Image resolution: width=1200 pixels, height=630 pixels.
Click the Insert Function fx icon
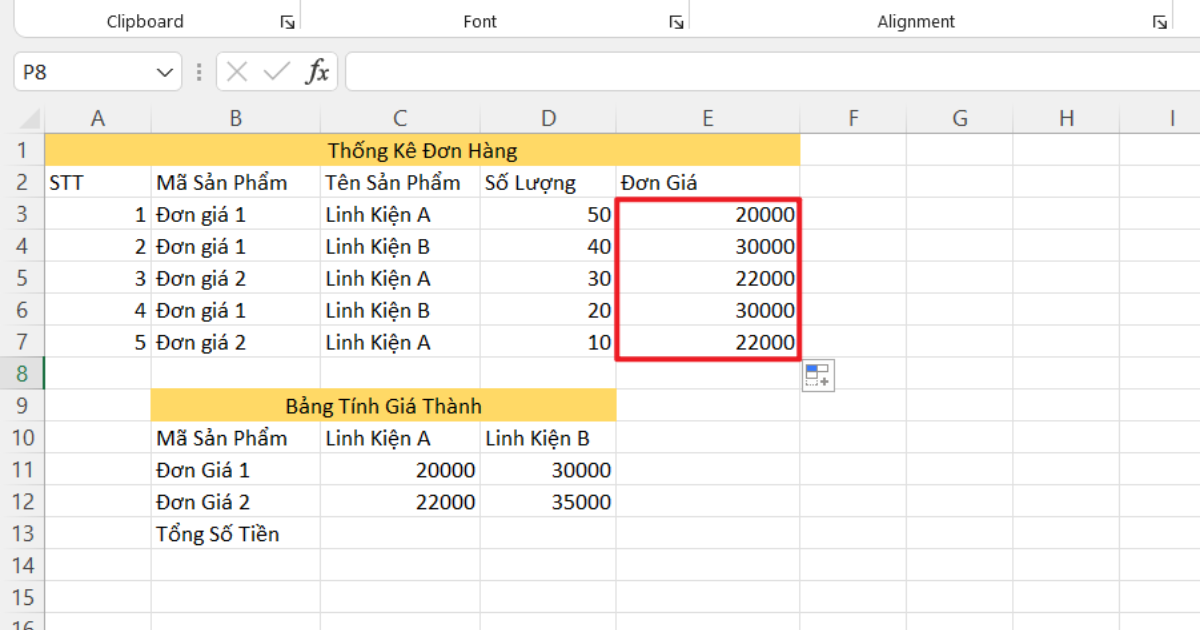317,72
